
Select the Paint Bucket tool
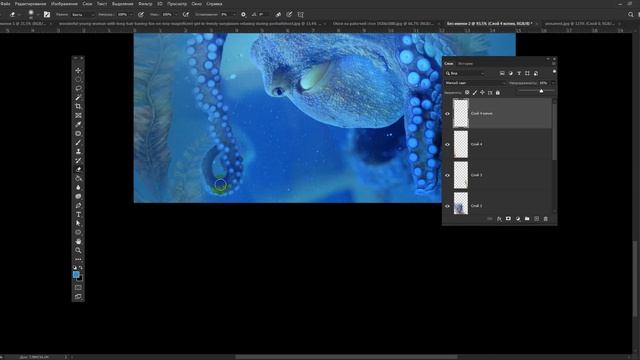point(78,178)
